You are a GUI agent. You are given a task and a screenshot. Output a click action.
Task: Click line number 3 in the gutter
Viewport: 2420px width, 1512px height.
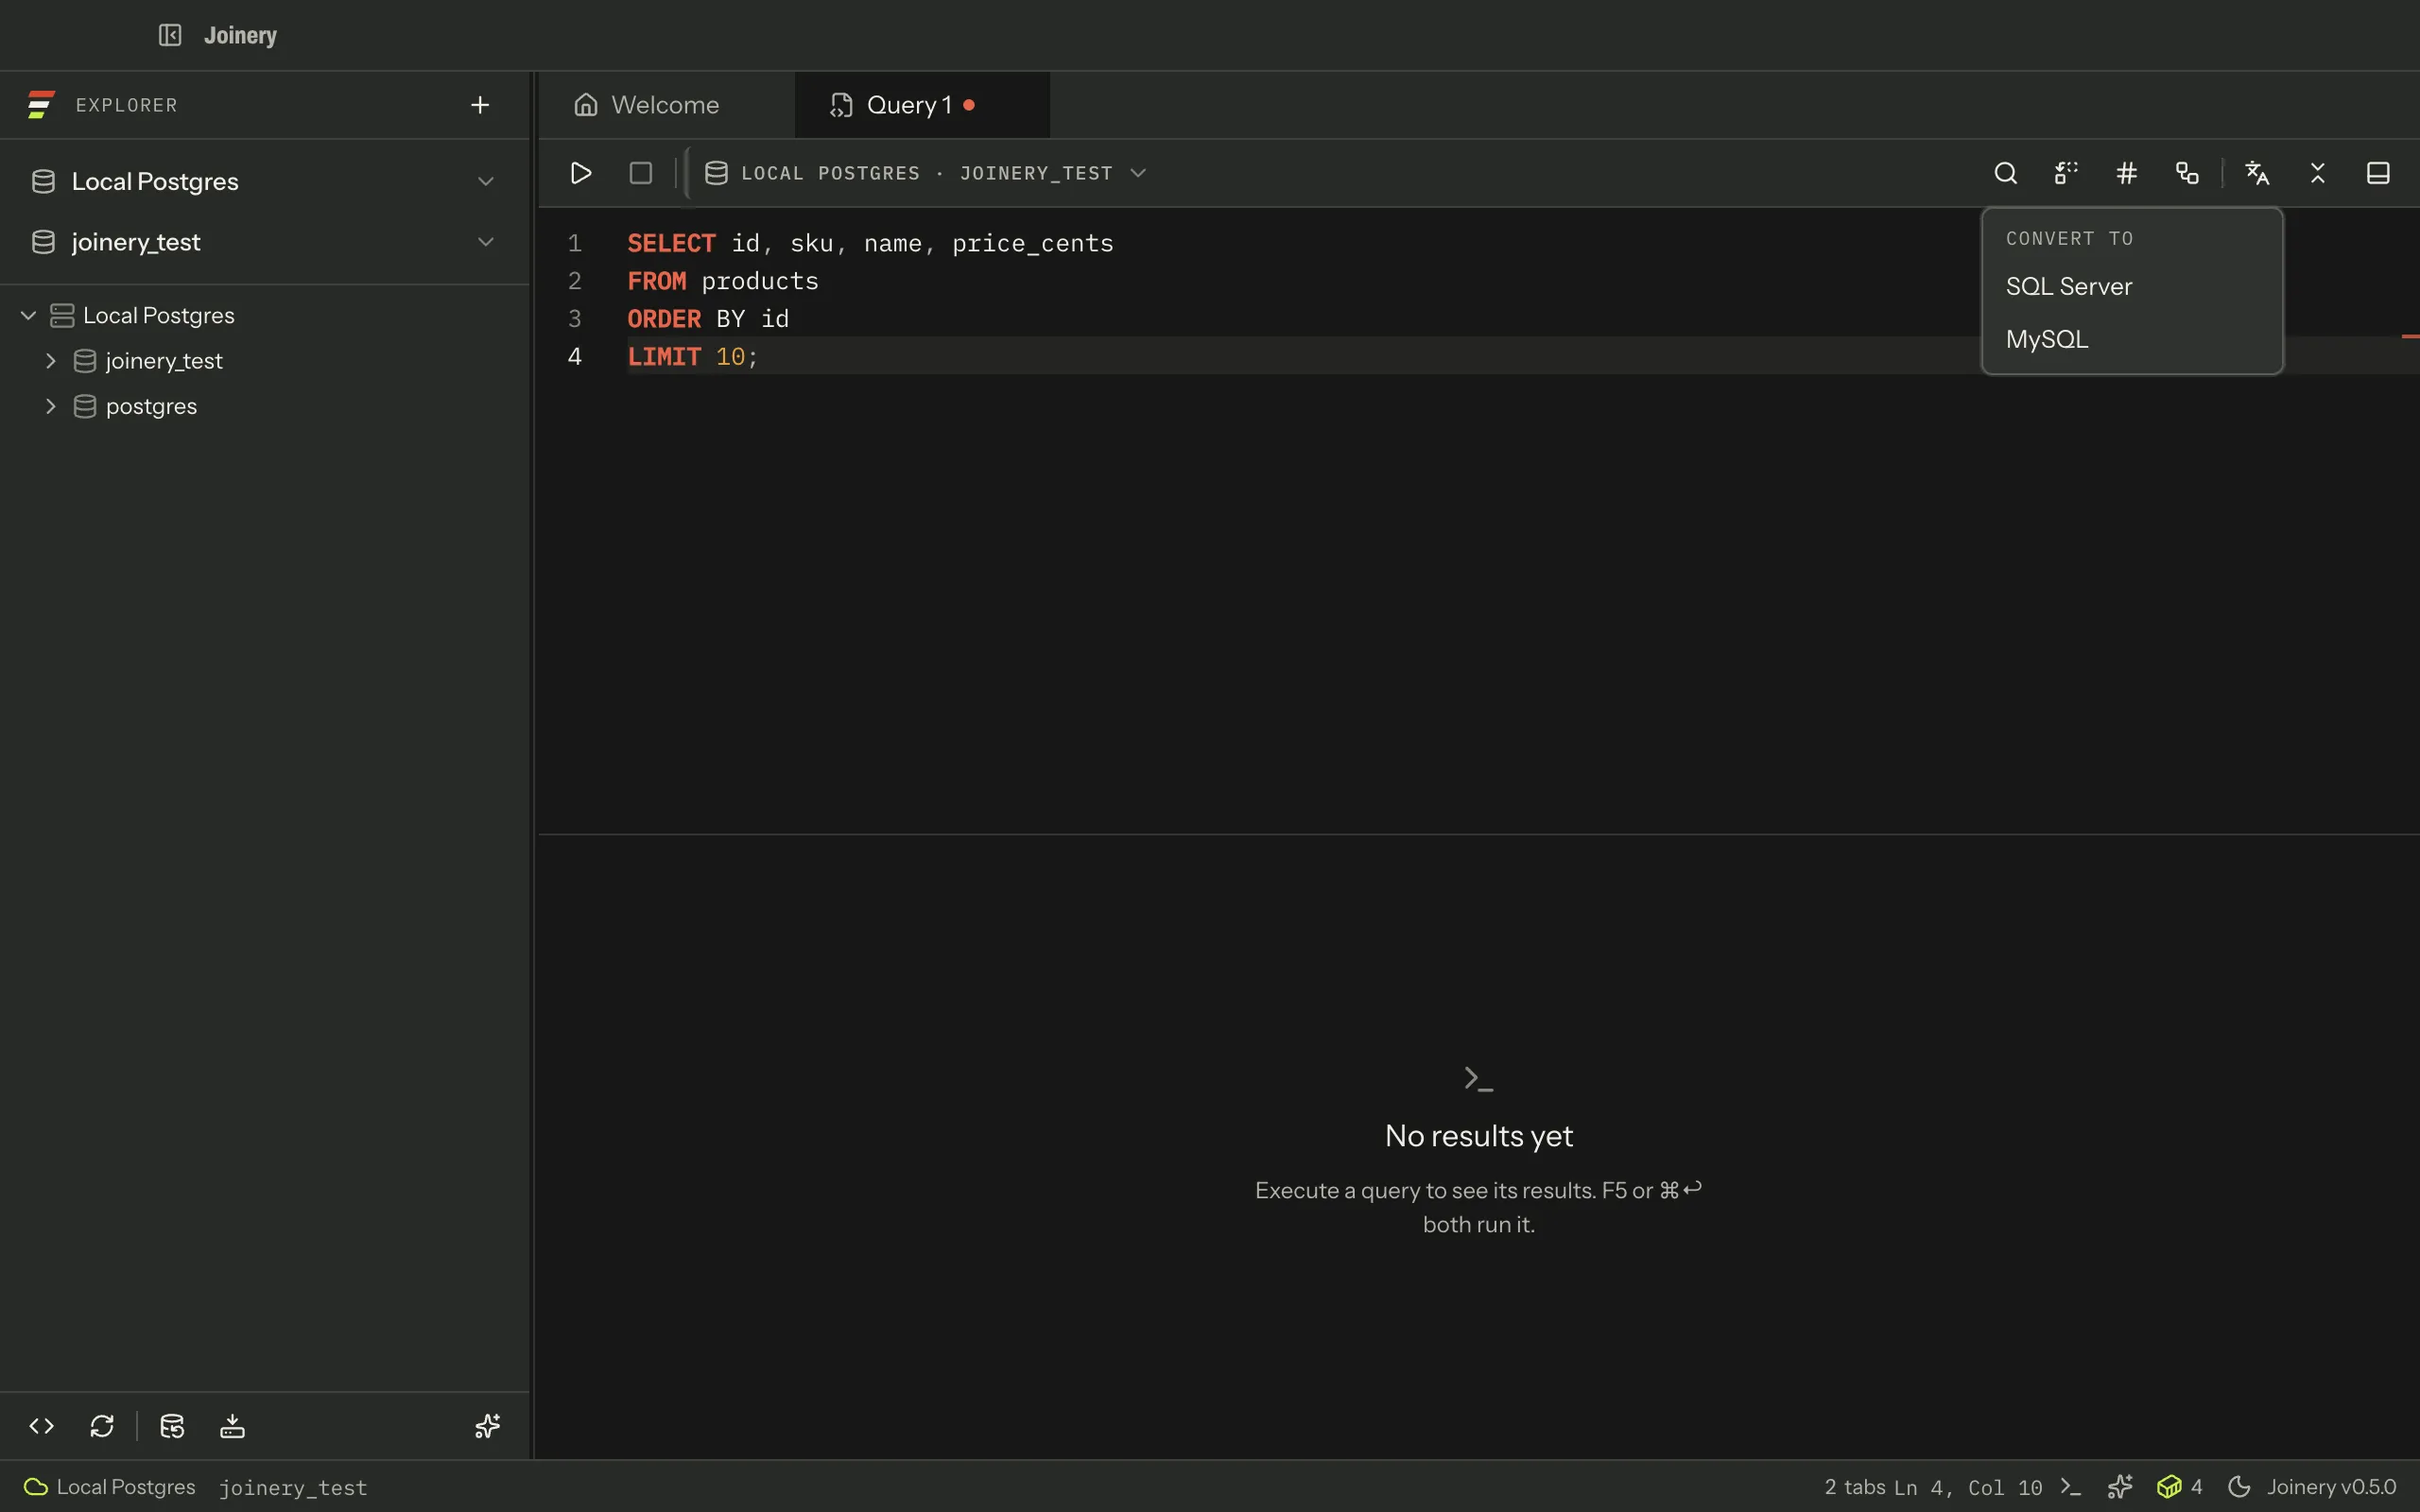tap(575, 319)
